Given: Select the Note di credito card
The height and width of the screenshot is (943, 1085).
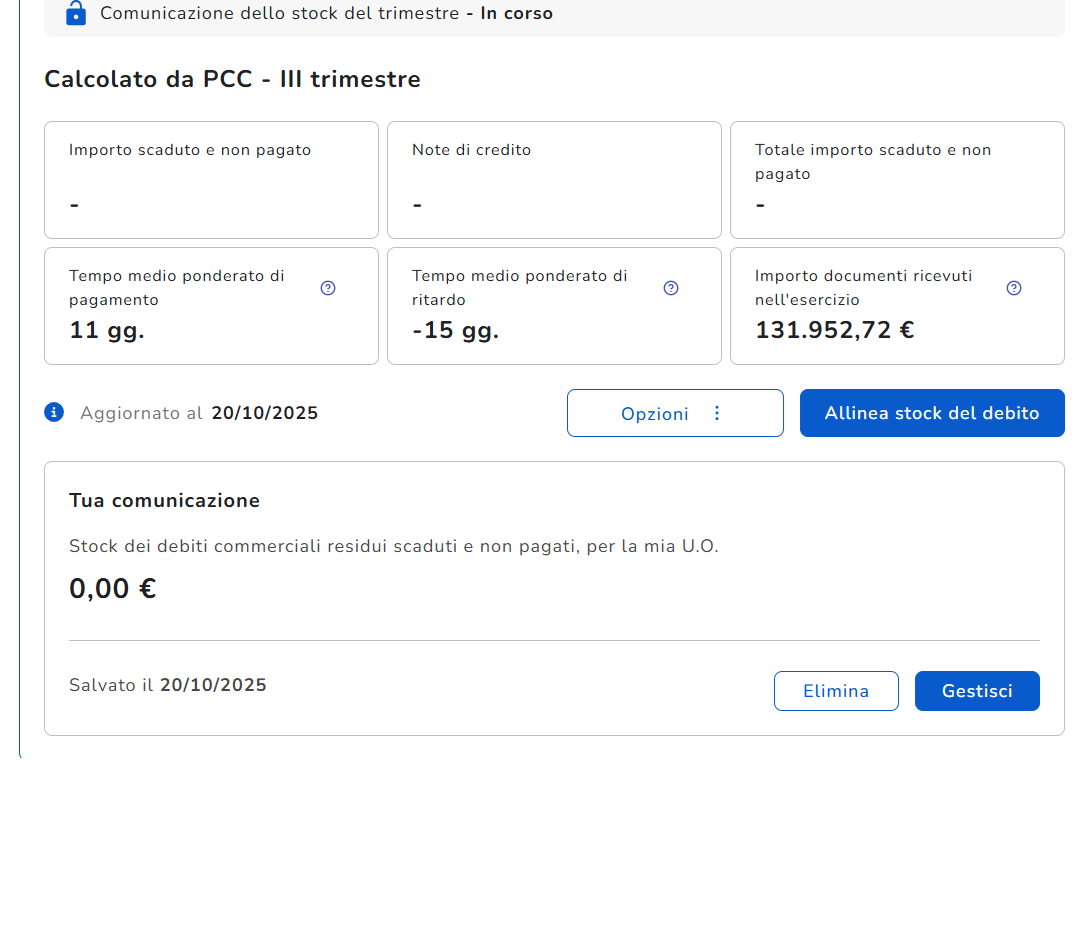Looking at the screenshot, I should [554, 180].
